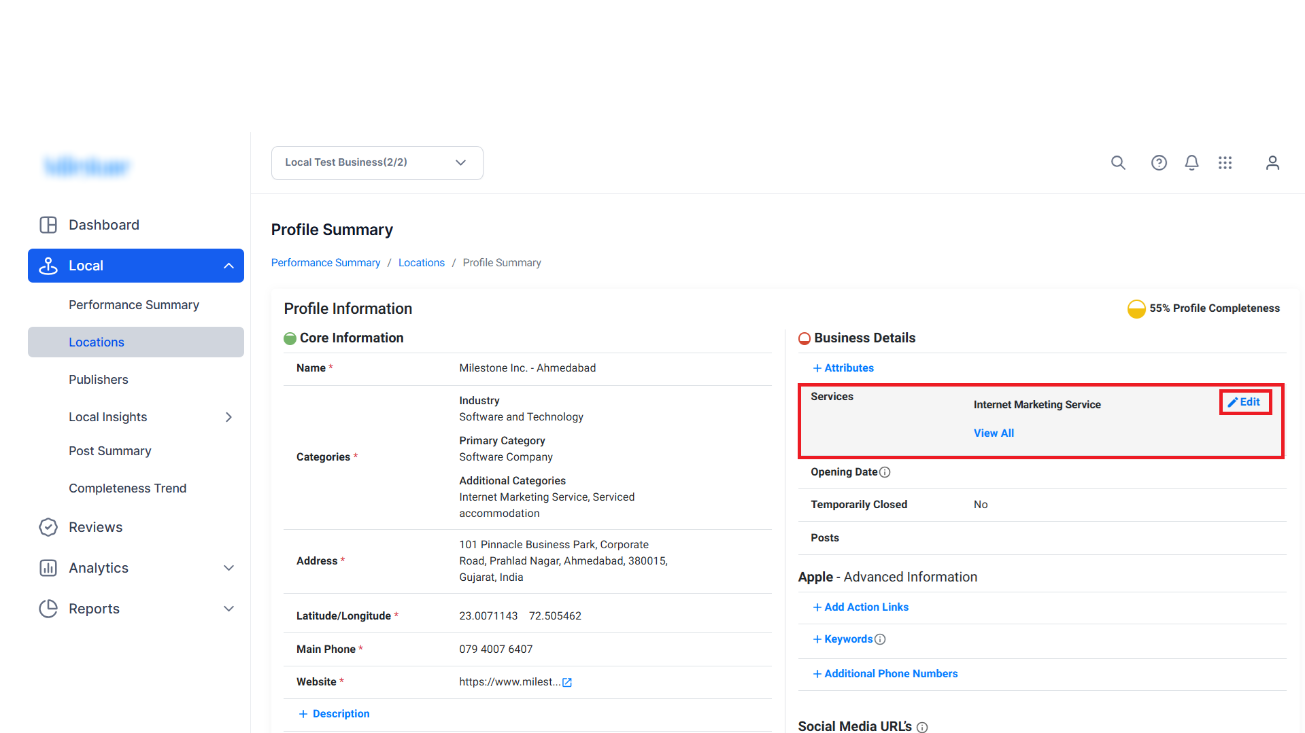Screen dimensions: 1305x733
Task: Open the Local Test Business dropdown
Action: point(377,163)
